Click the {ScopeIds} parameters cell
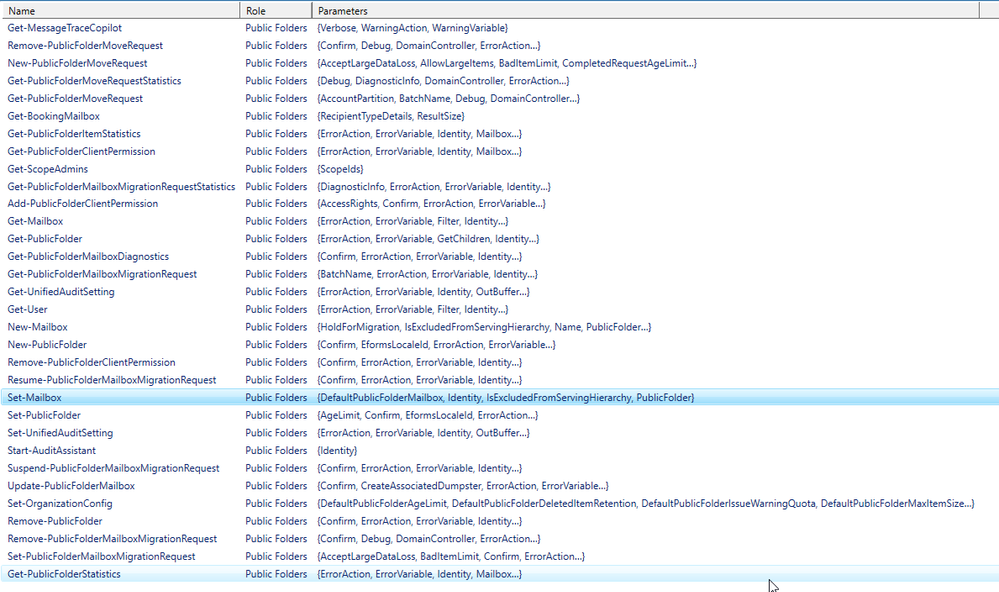This screenshot has height=592, width=999. point(340,169)
